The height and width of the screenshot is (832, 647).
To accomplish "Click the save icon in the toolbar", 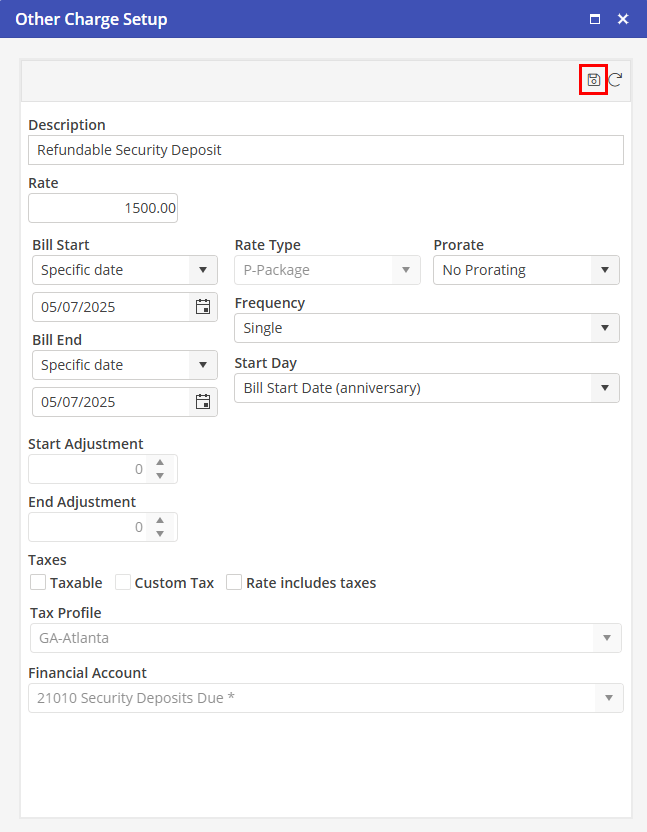I will pyautogui.click(x=593, y=80).
